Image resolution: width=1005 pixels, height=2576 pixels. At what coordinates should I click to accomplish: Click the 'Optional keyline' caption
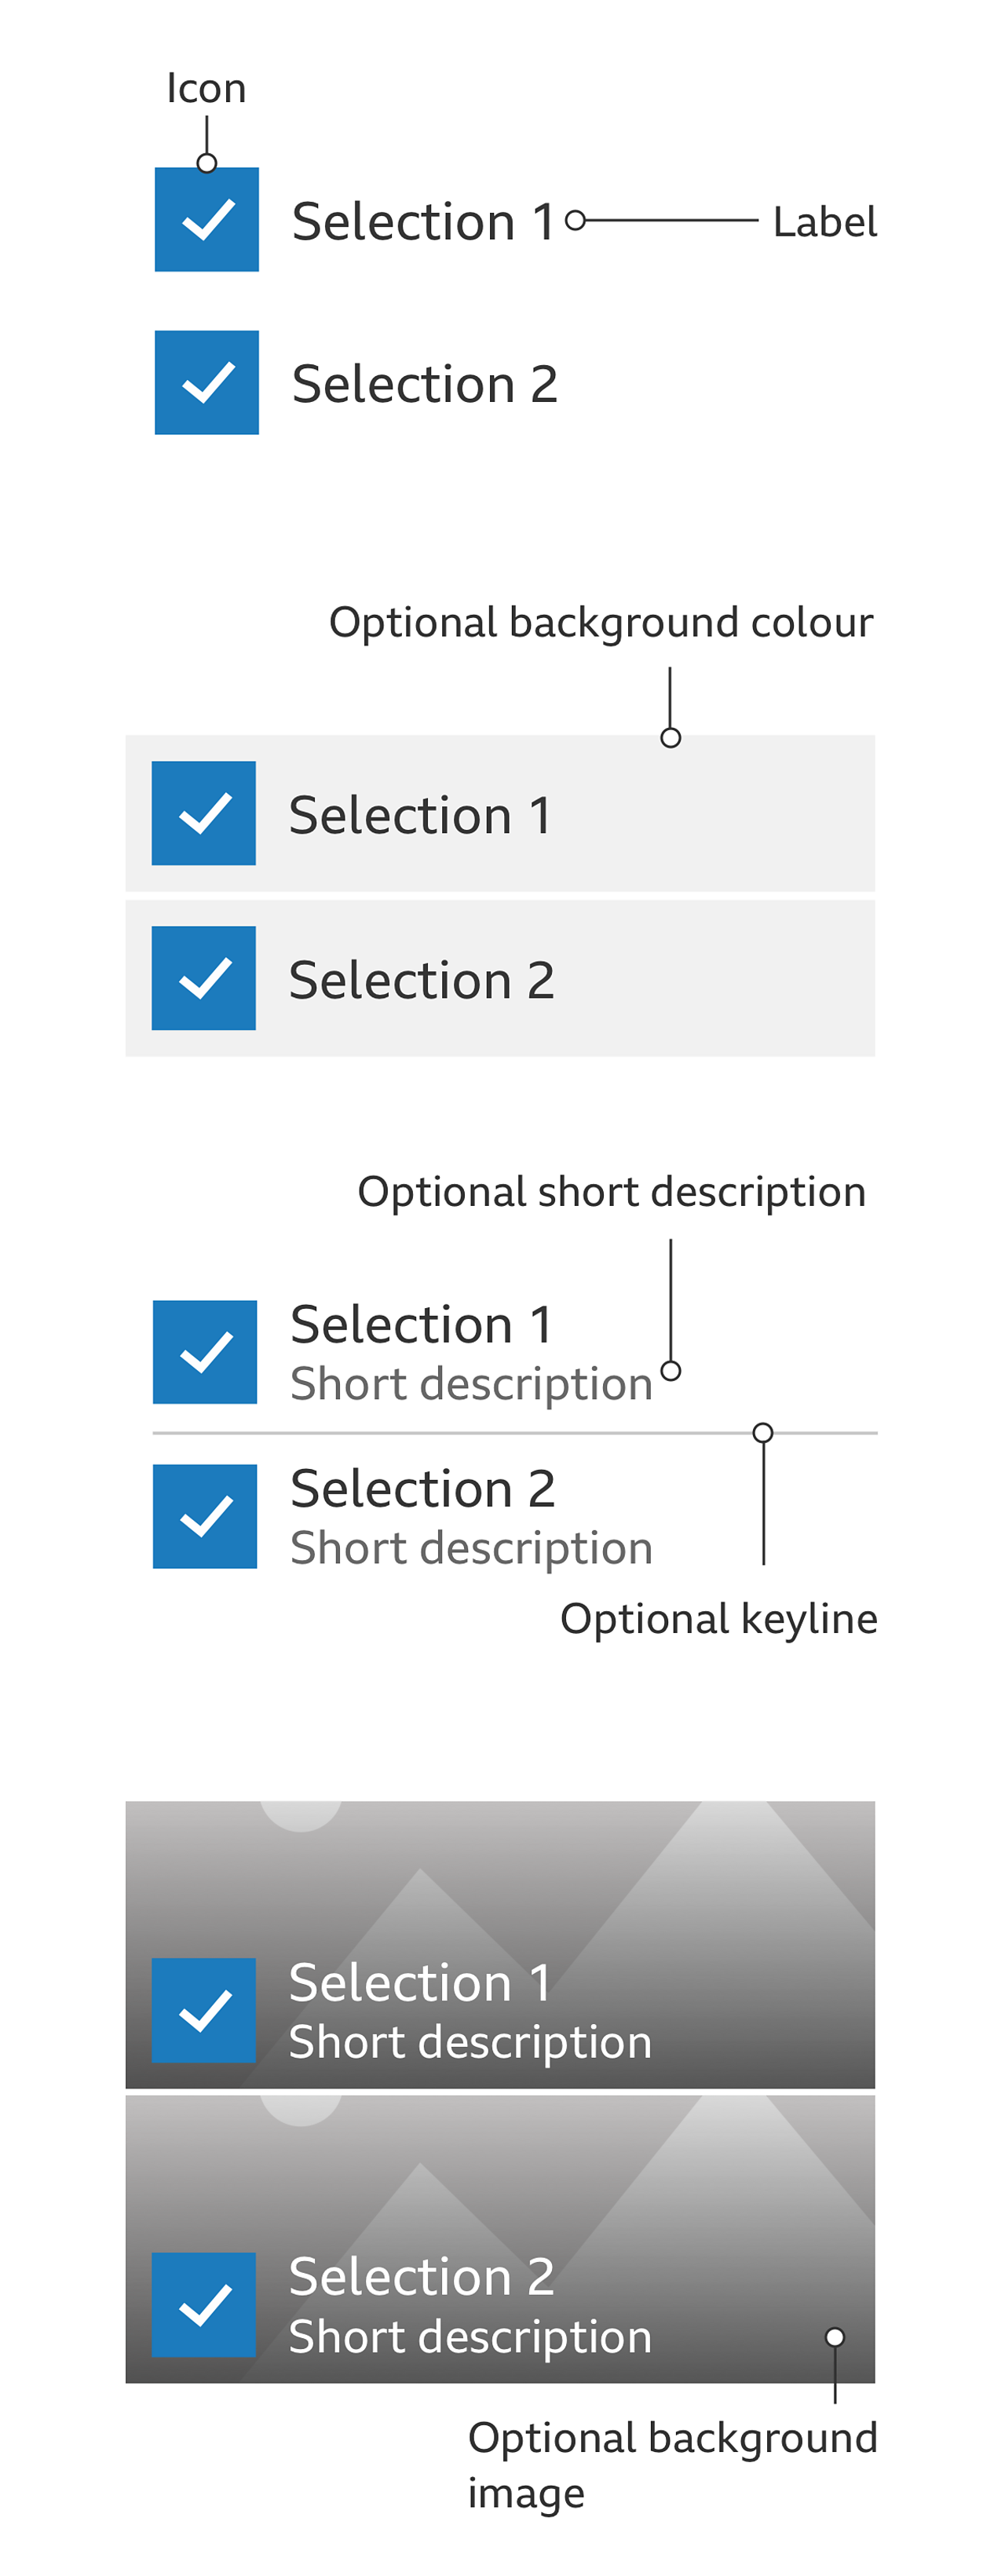pos(718,1618)
